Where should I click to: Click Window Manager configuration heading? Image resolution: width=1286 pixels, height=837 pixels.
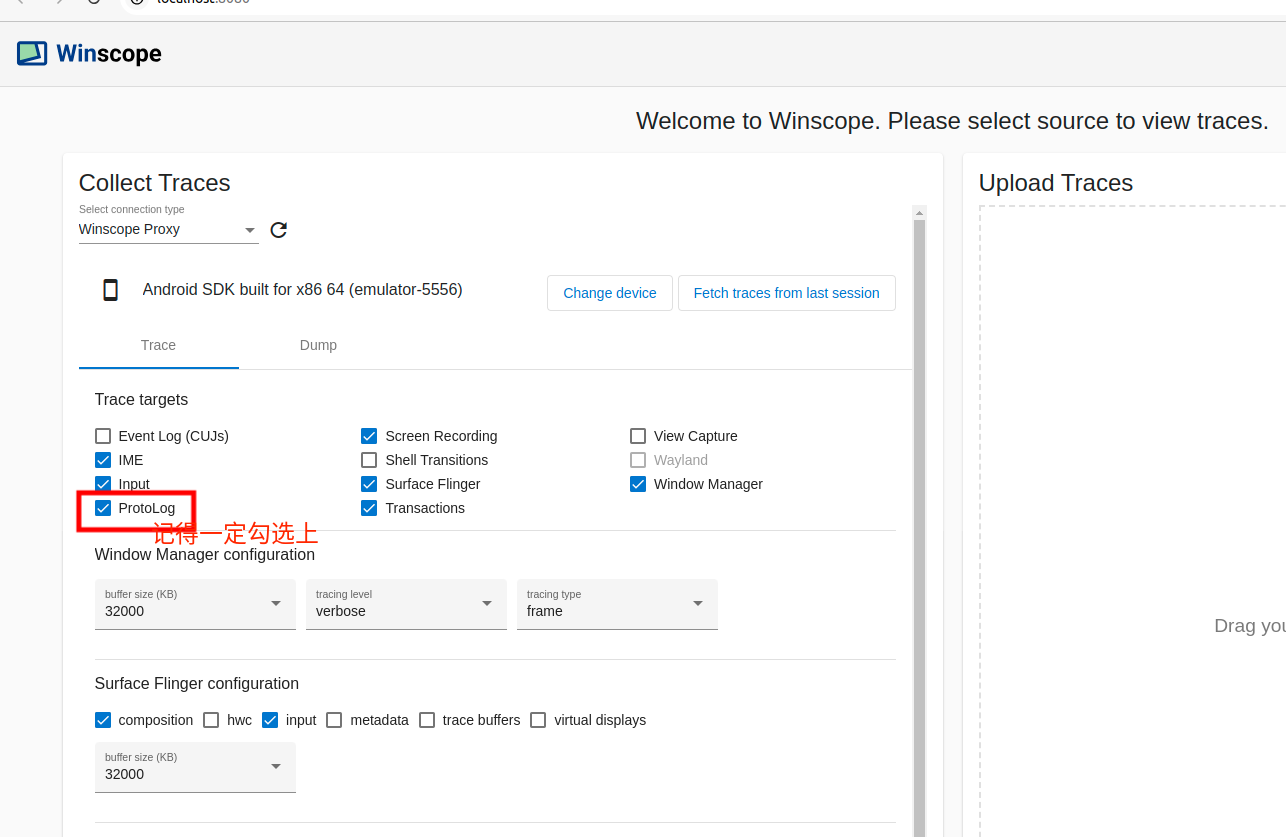[x=205, y=555]
